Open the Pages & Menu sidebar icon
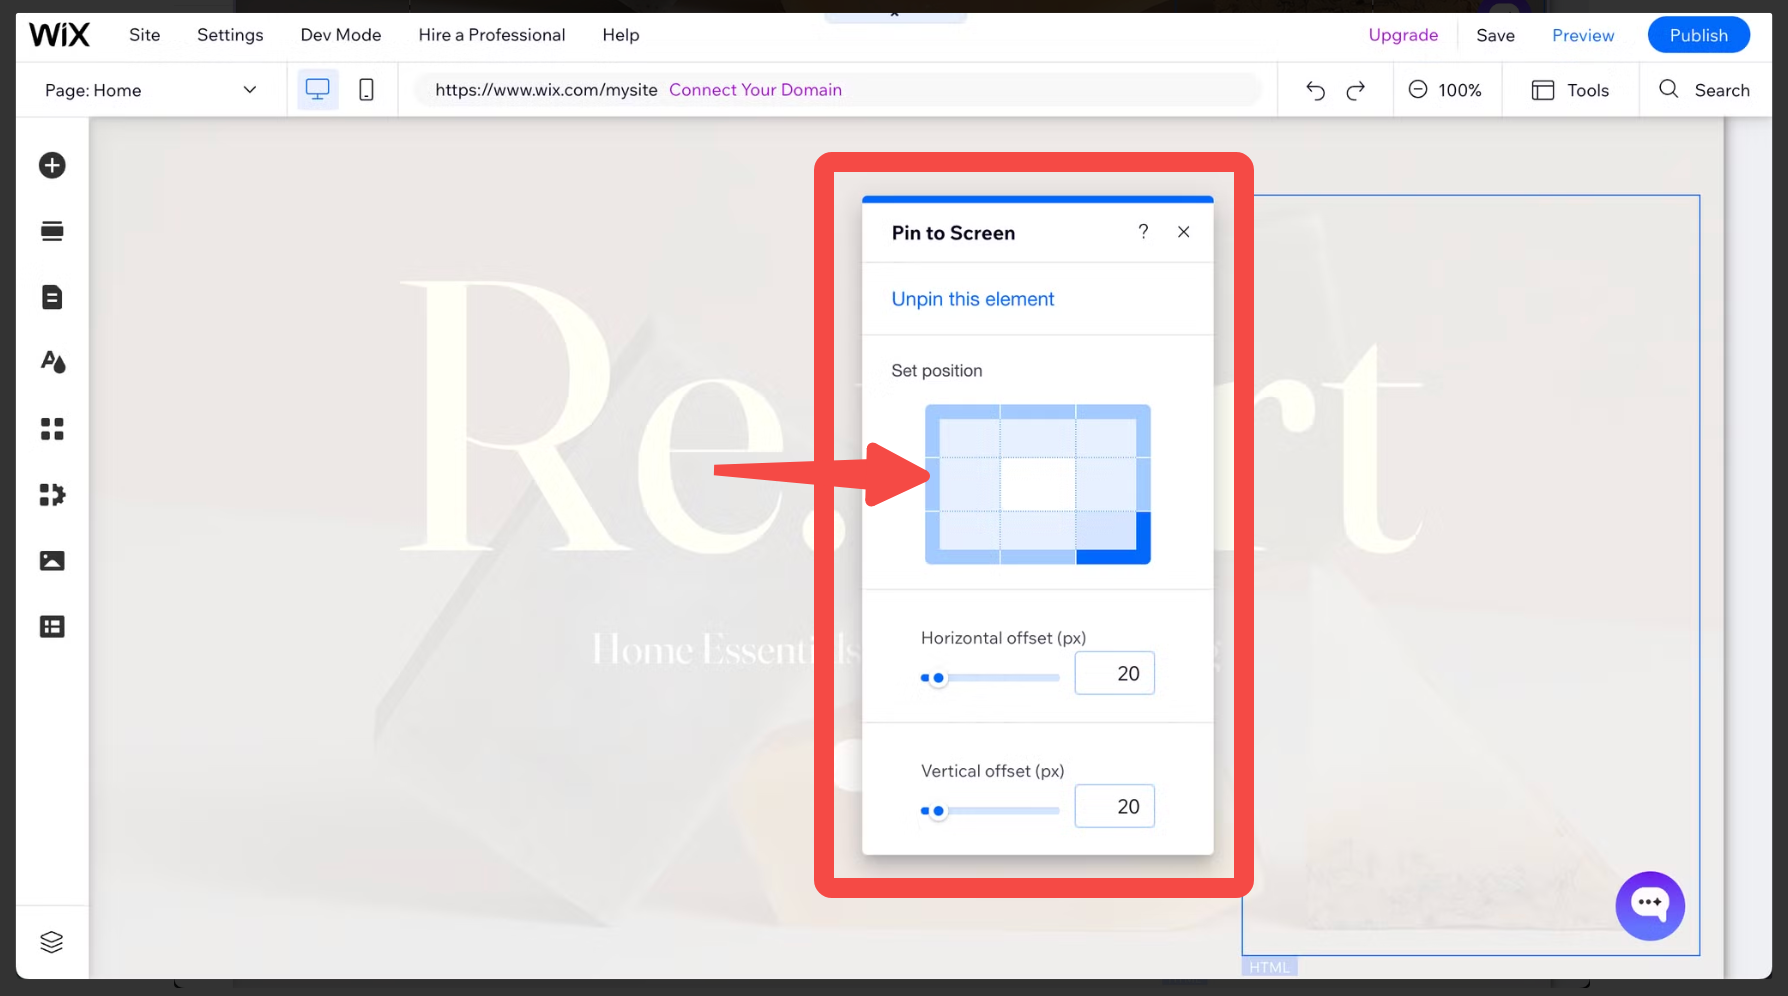Viewport: 1788px width, 996px height. (52, 297)
